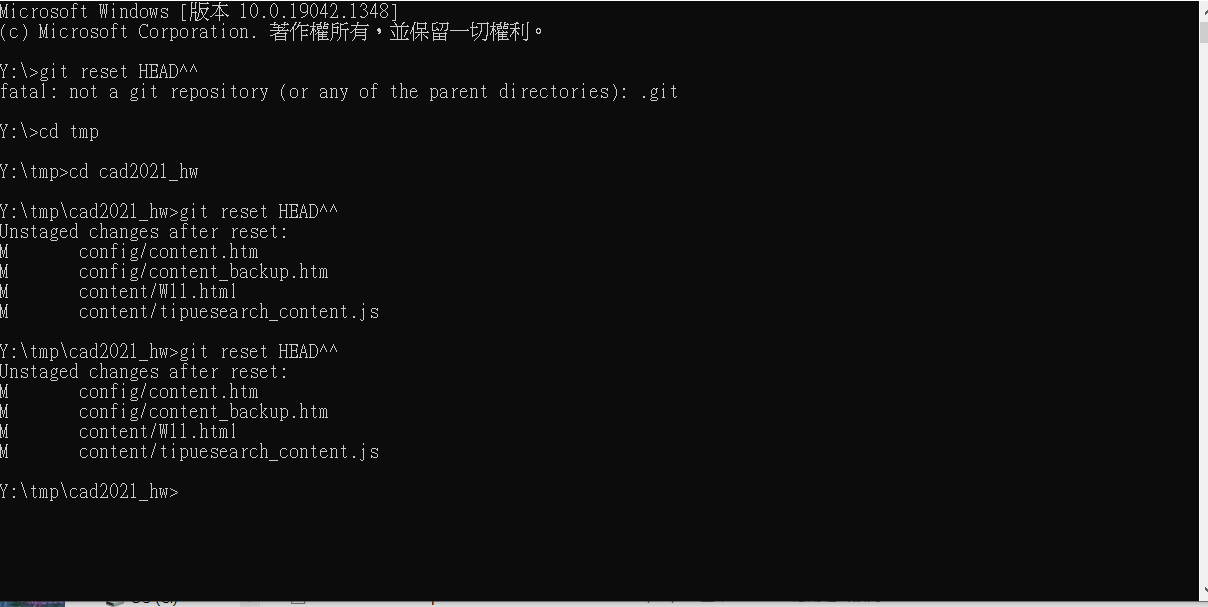Click the second config/content_backup.htm entry
Viewport: 1208px width, 607px height.
(x=203, y=412)
